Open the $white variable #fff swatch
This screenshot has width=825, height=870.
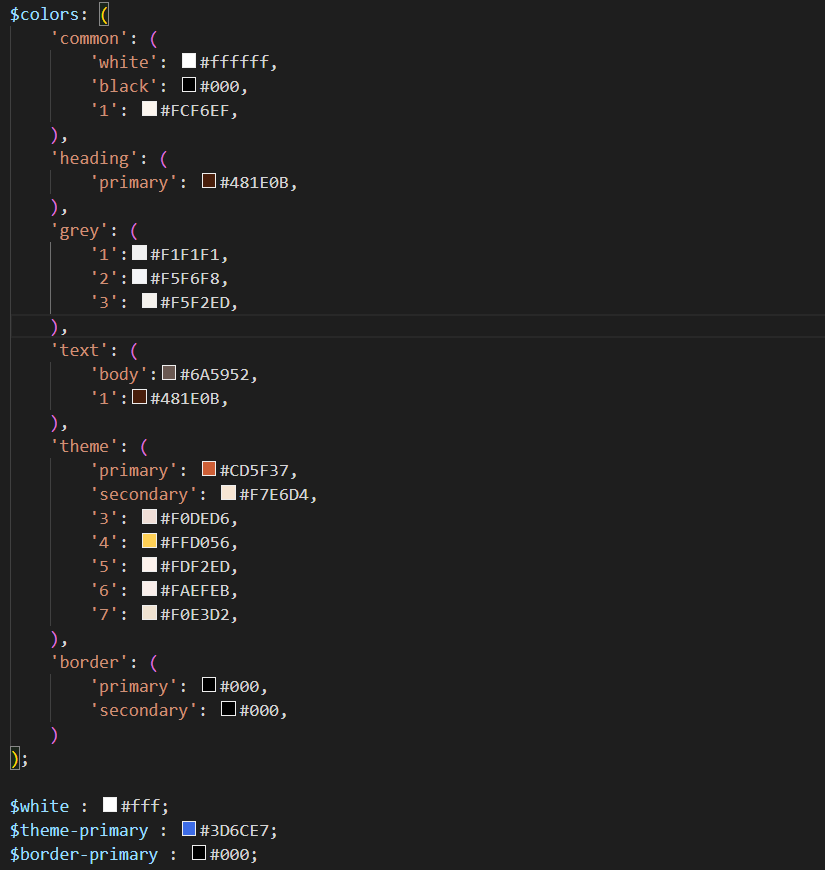tap(110, 806)
